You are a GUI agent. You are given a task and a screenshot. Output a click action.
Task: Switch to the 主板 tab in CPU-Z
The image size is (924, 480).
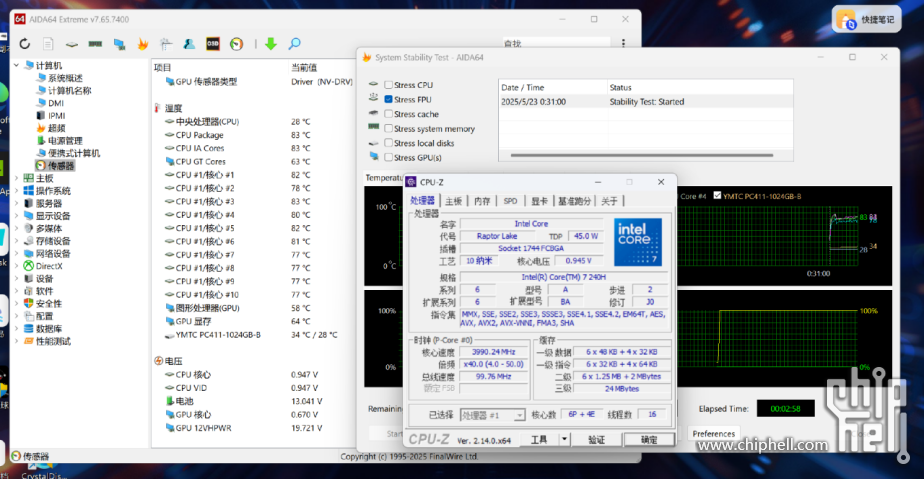[x=453, y=201]
